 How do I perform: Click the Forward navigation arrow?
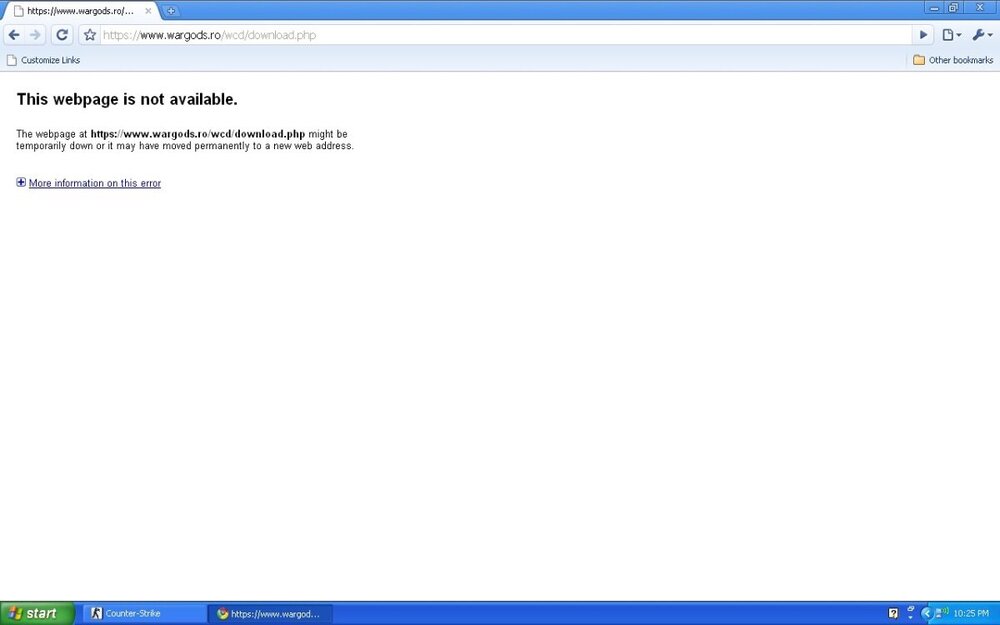(35, 35)
